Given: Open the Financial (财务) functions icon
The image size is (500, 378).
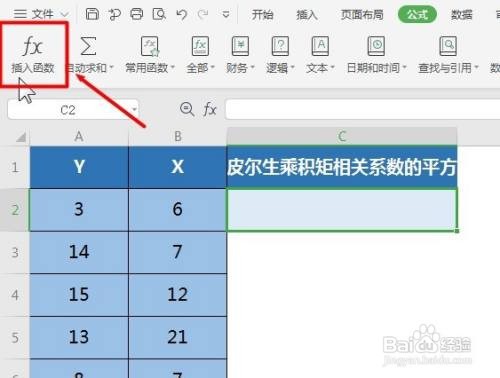Looking at the screenshot, I should tap(240, 46).
